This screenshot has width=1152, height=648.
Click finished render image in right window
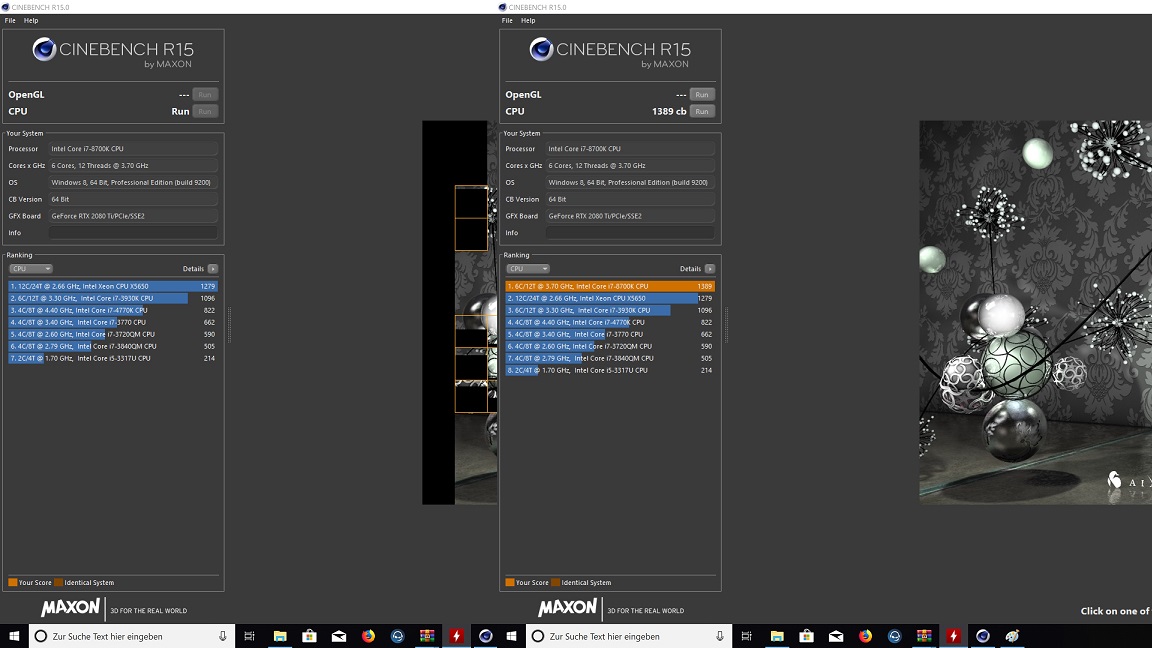pos(1035,312)
